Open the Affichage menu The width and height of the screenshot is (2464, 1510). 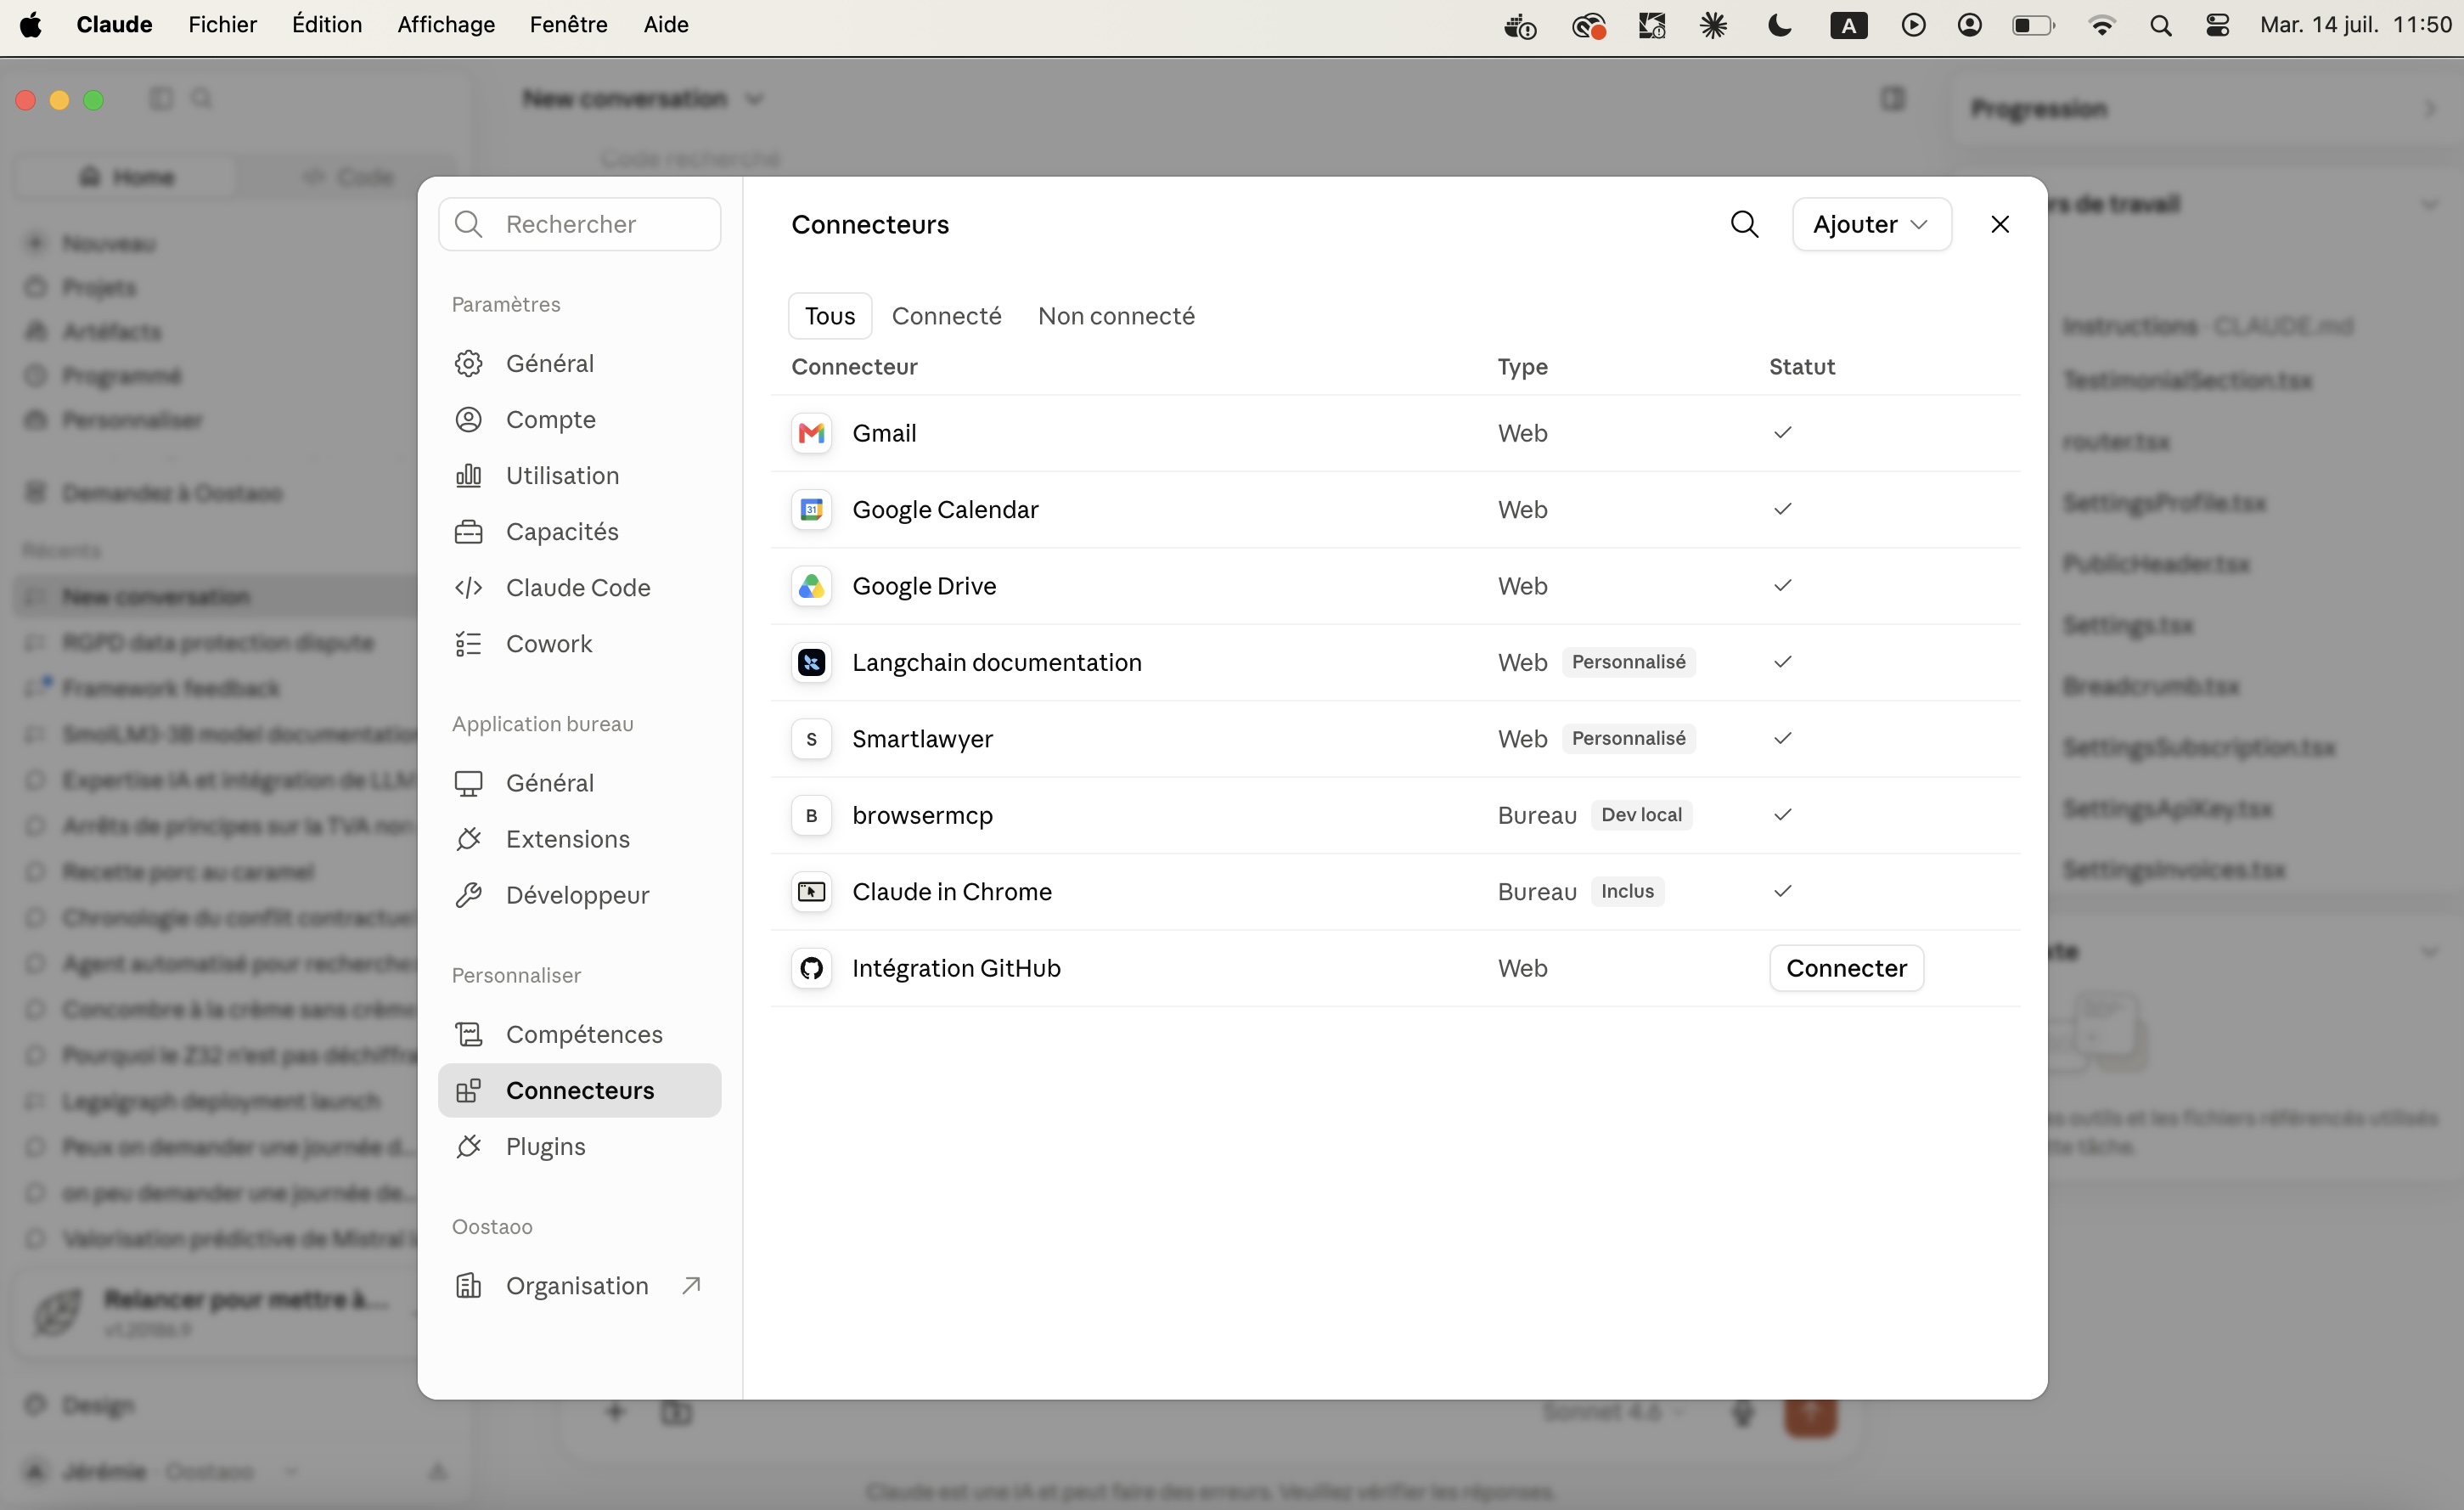pyautogui.click(x=446, y=24)
